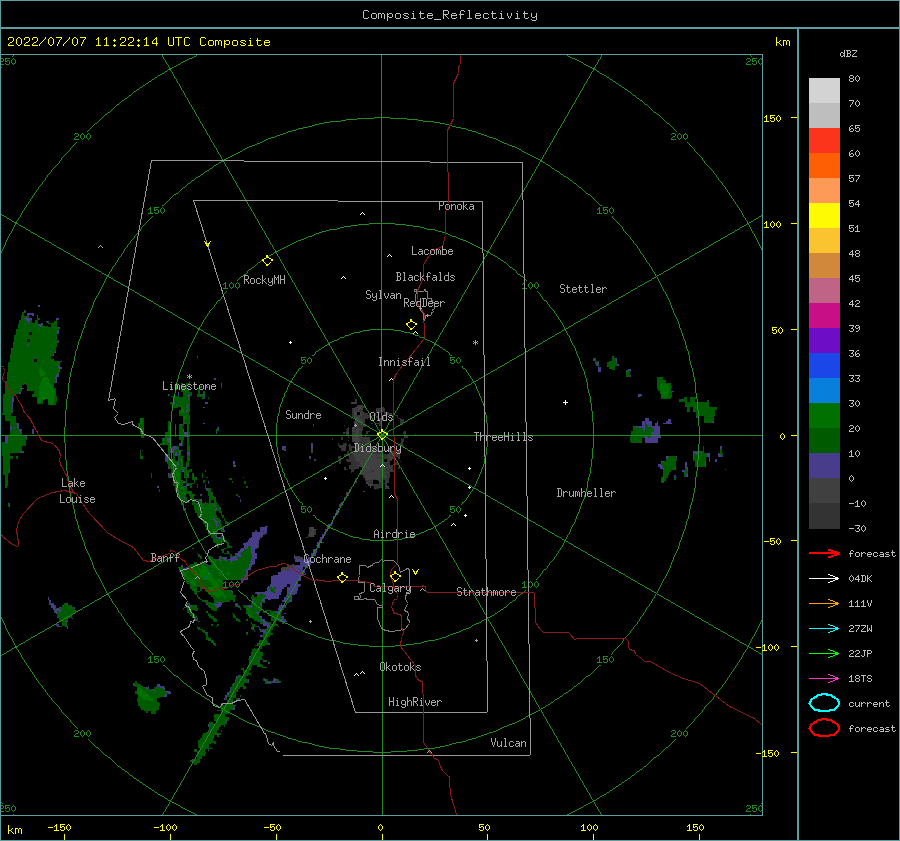The image size is (900, 841).
Task: Click the RockyMH label
Action: (264, 280)
